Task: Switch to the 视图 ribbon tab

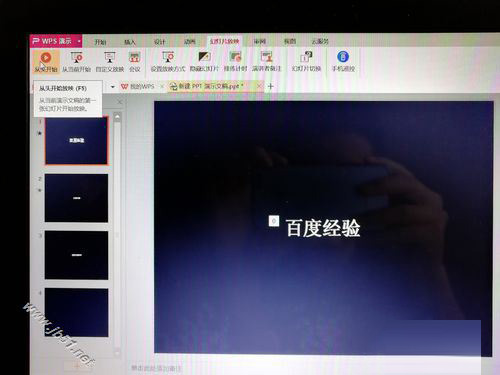Action: (x=289, y=41)
